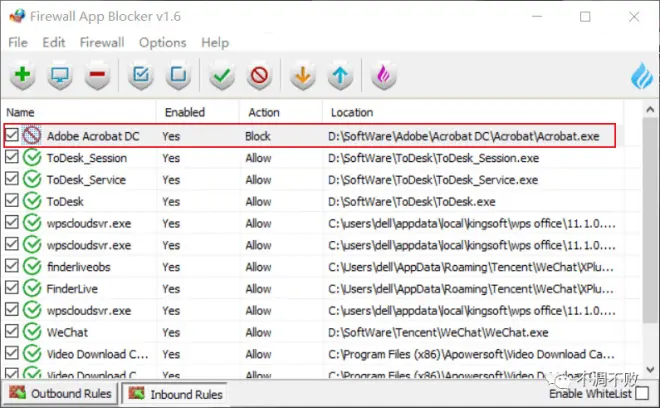660x408 pixels.
Task: Sort by the Location column header
Action: click(473, 112)
